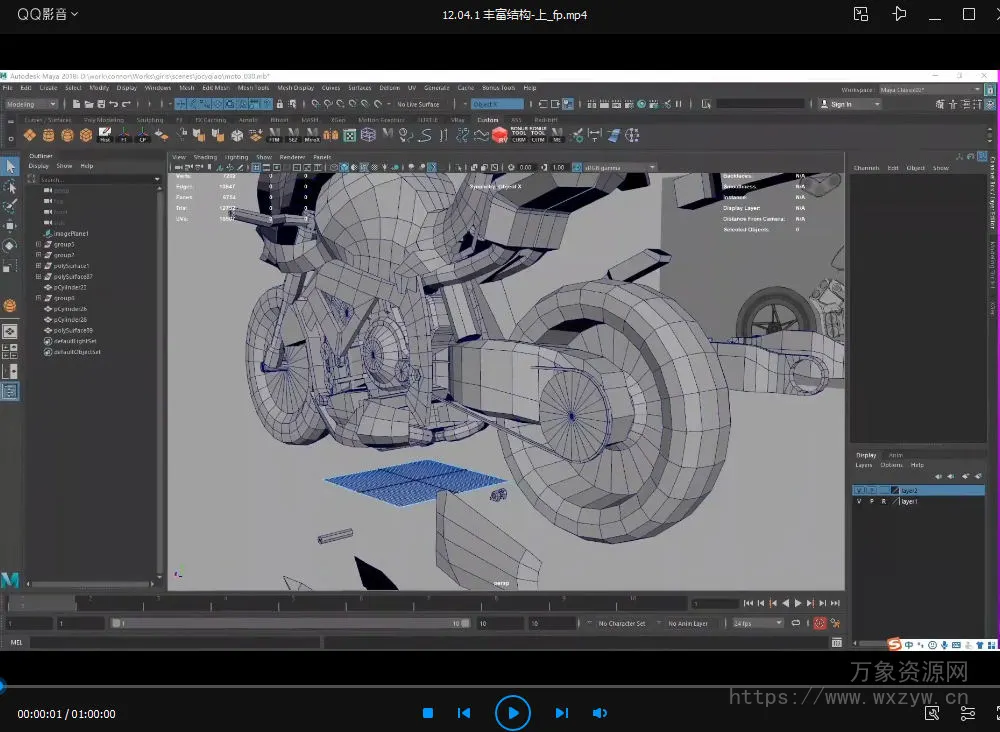Skip to the next video
Image resolution: width=1000 pixels, height=732 pixels.
[x=561, y=713]
